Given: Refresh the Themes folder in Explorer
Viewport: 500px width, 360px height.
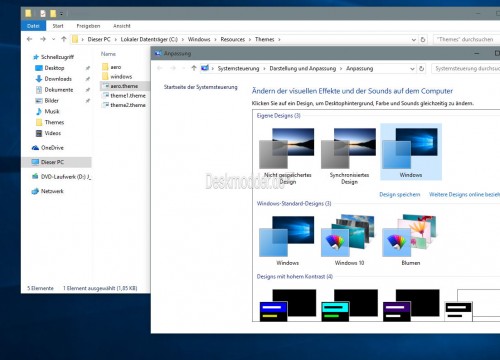Looking at the screenshot, I should pos(423,39).
